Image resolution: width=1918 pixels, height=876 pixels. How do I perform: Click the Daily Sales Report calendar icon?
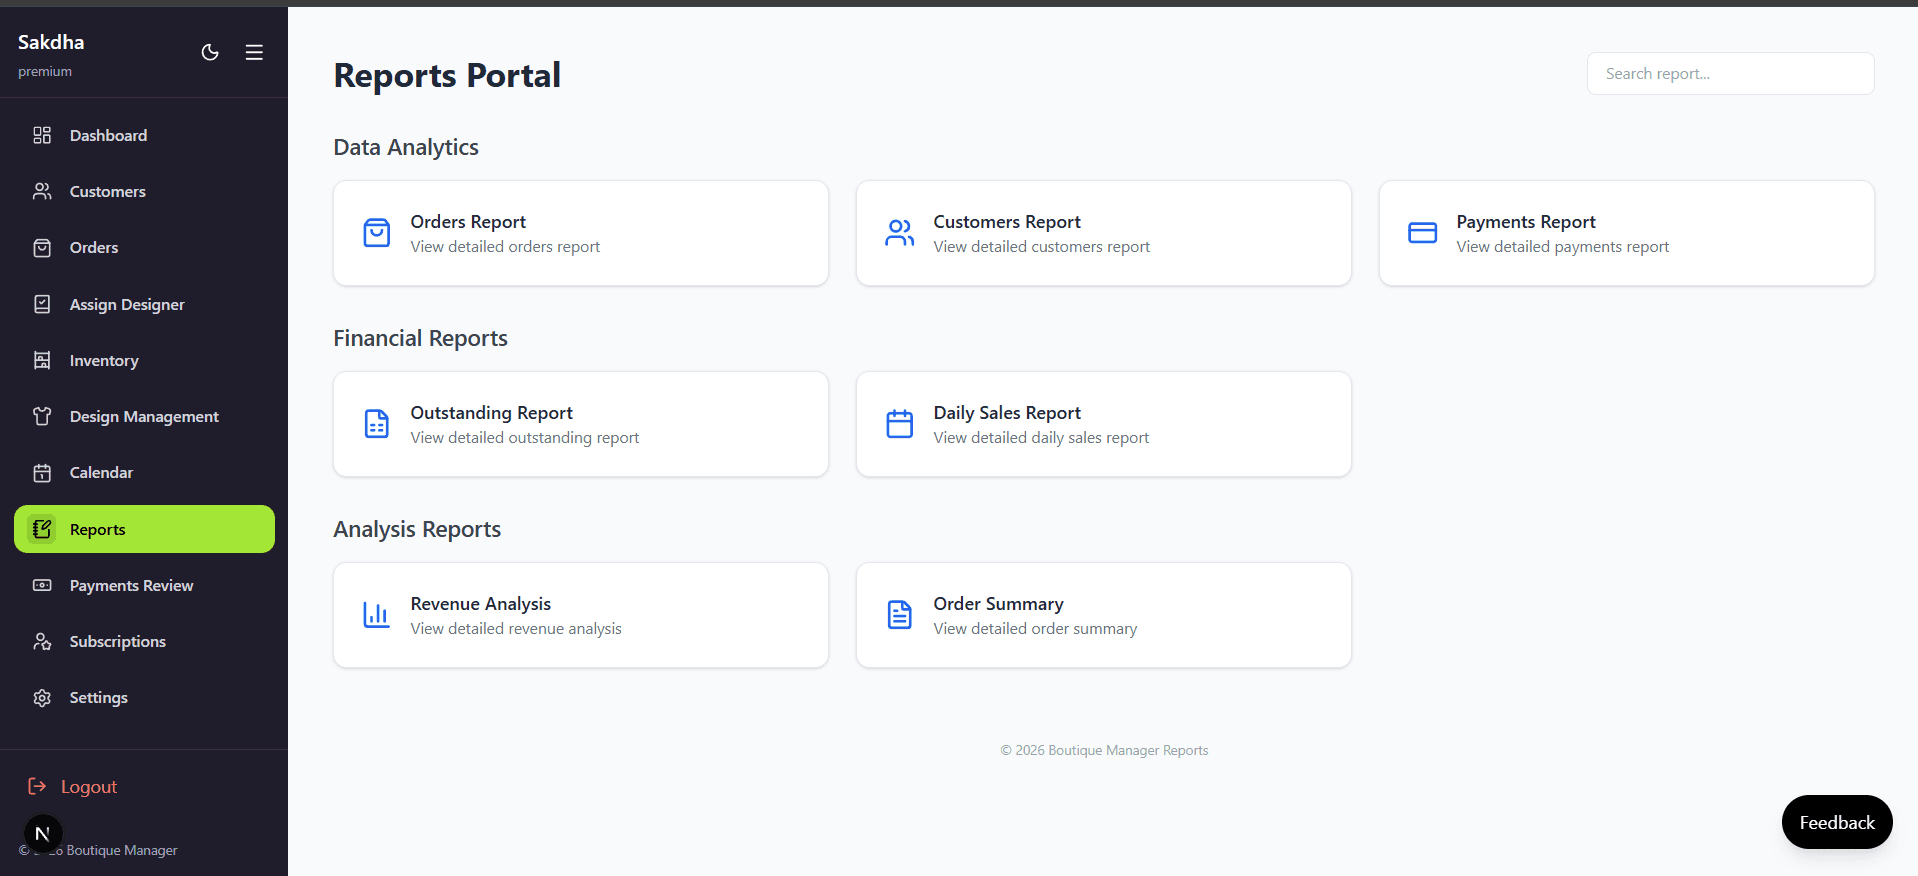pos(900,424)
